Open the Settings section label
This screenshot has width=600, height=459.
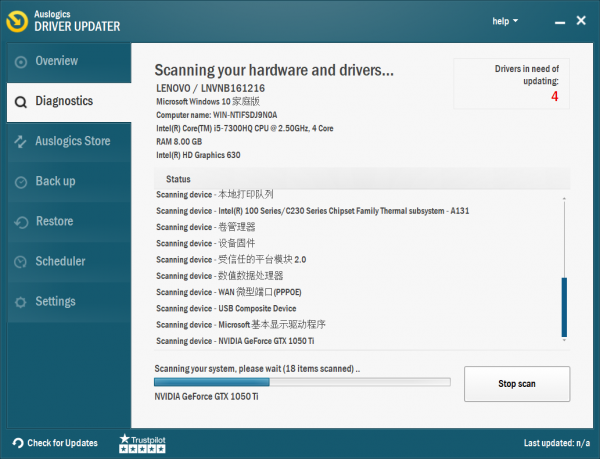pos(55,301)
